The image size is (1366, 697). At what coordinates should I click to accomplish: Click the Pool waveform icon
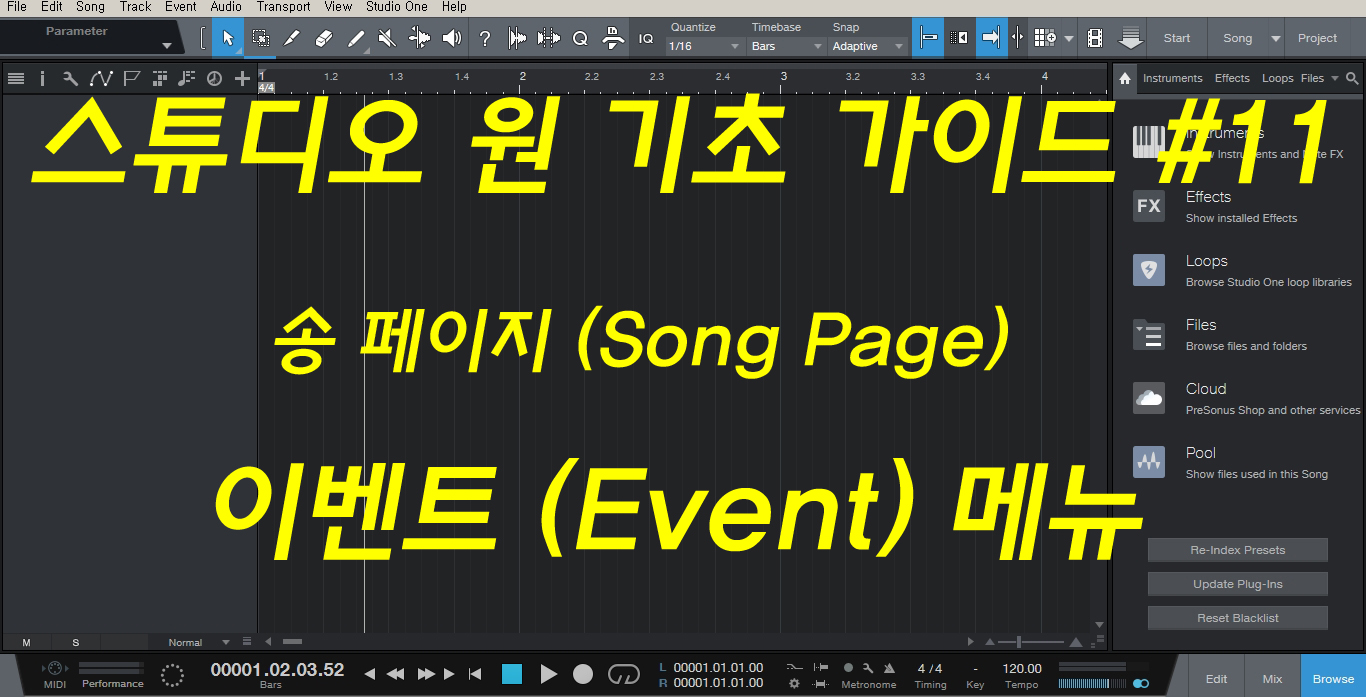1149,462
